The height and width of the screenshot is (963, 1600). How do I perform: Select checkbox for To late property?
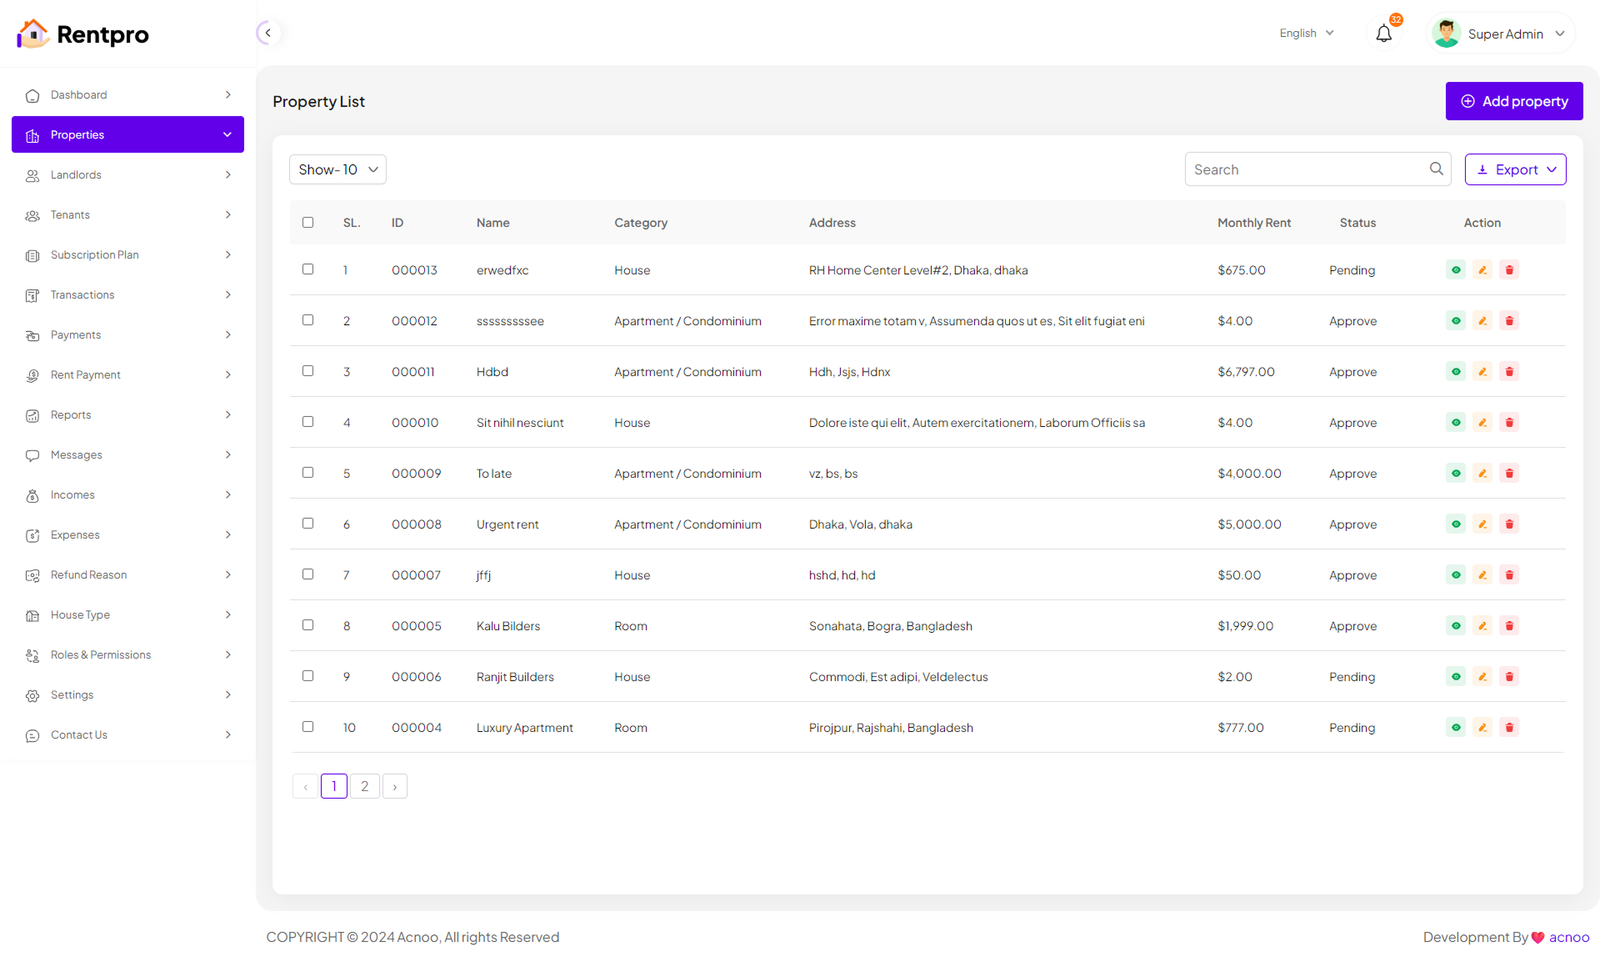308,473
